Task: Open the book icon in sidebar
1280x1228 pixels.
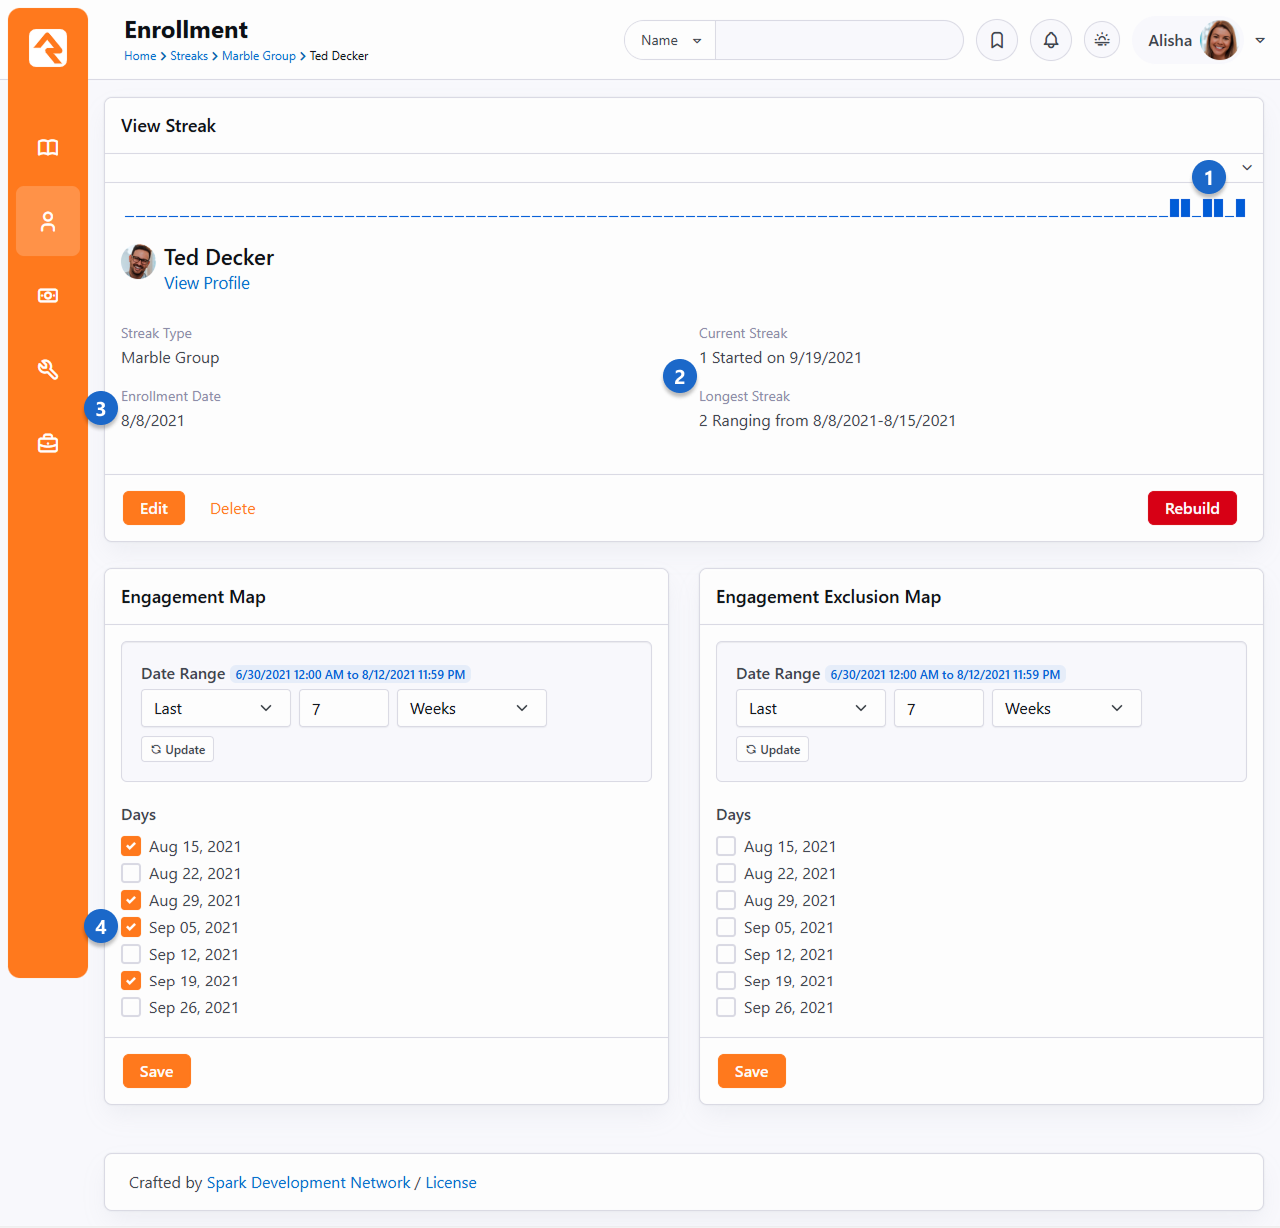Action: pyautogui.click(x=48, y=148)
